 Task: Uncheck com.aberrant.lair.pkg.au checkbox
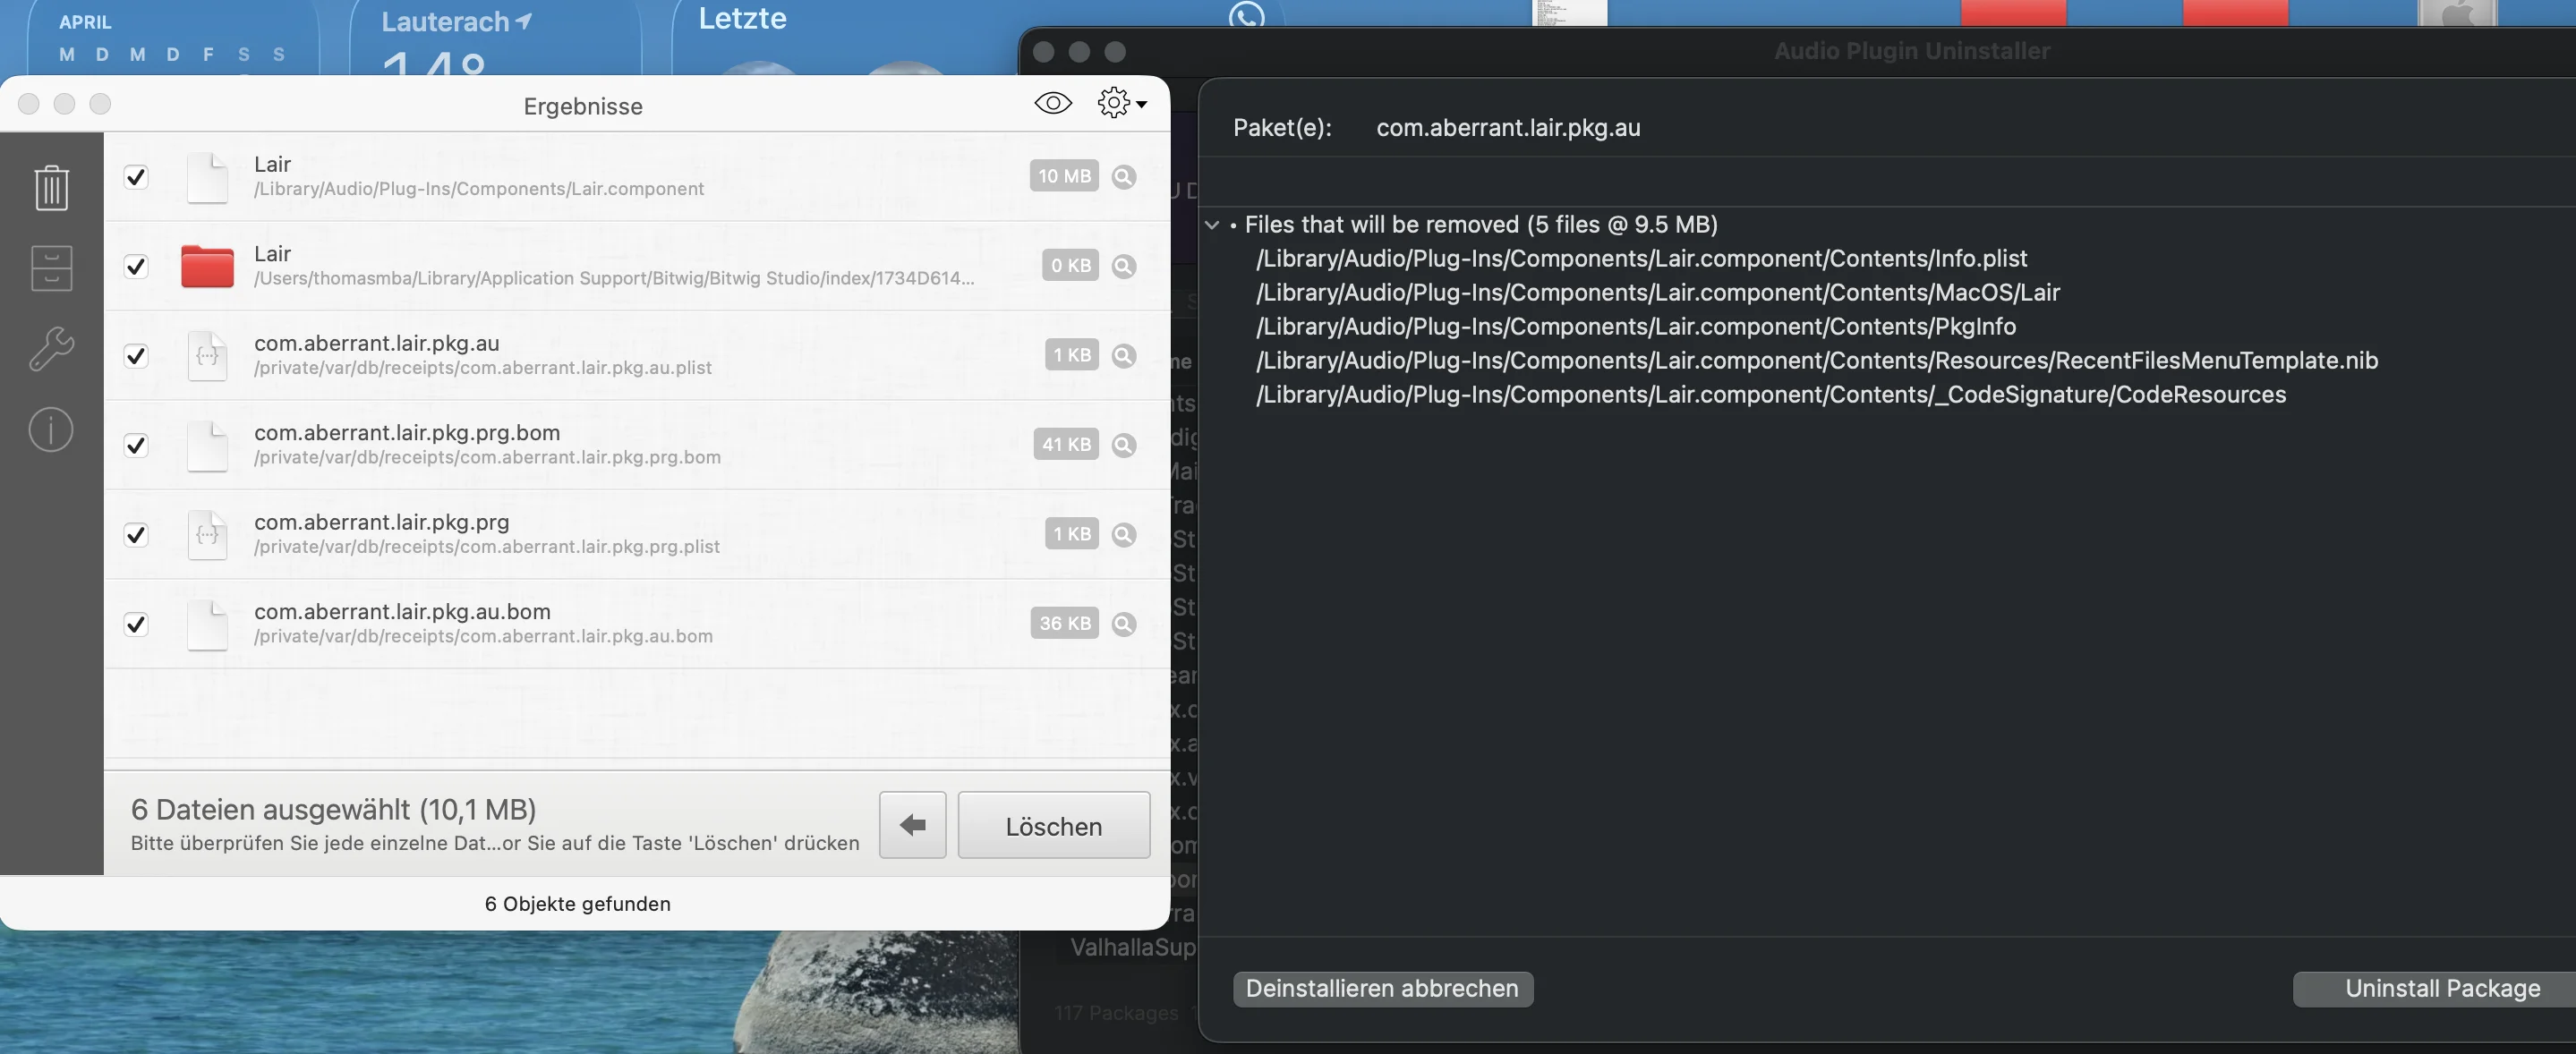pos(136,356)
